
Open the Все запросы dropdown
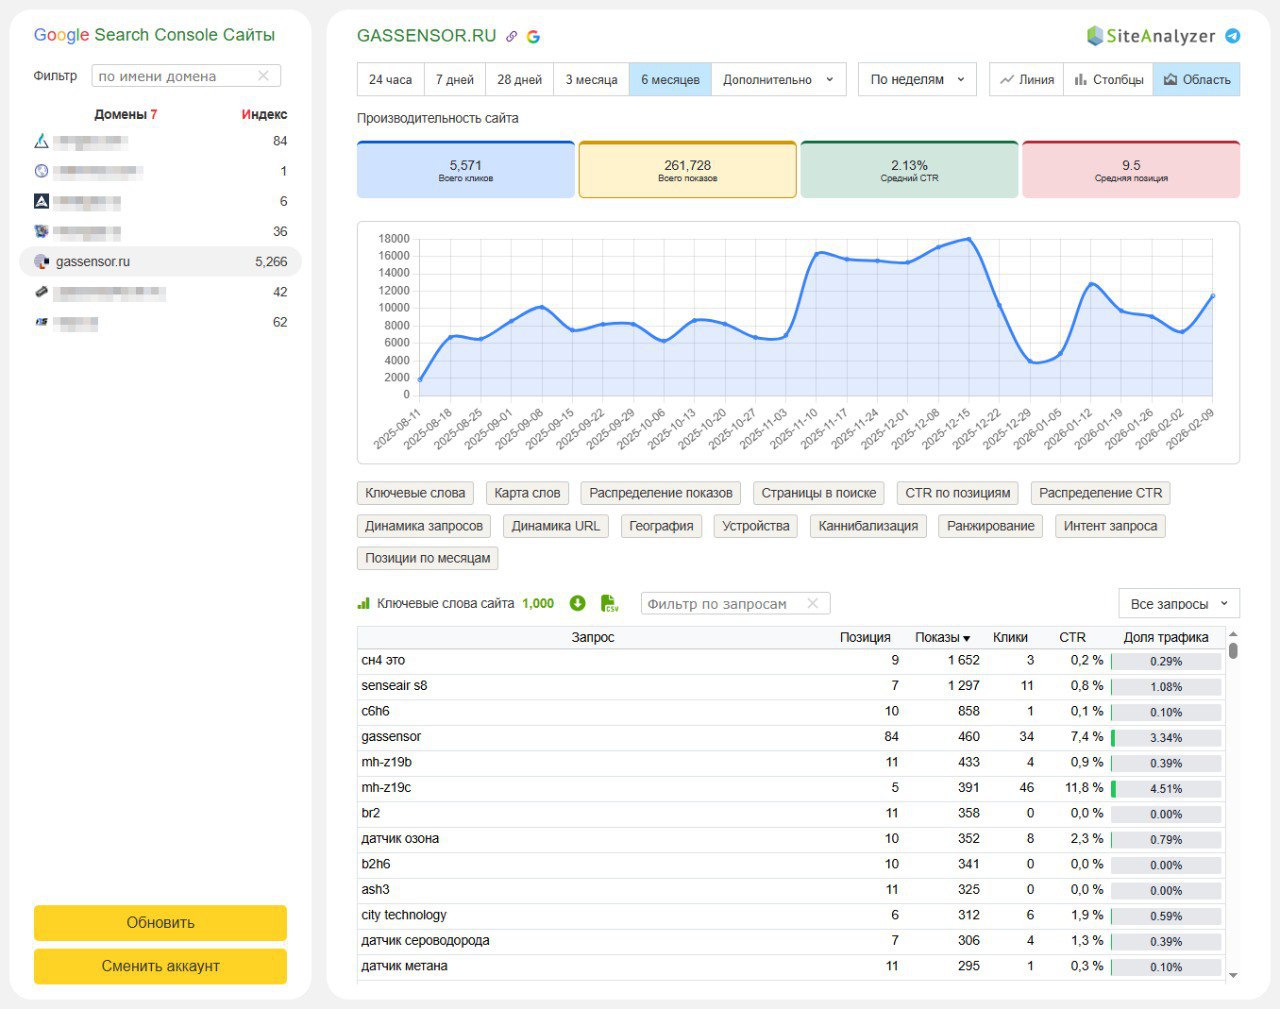point(1177,603)
